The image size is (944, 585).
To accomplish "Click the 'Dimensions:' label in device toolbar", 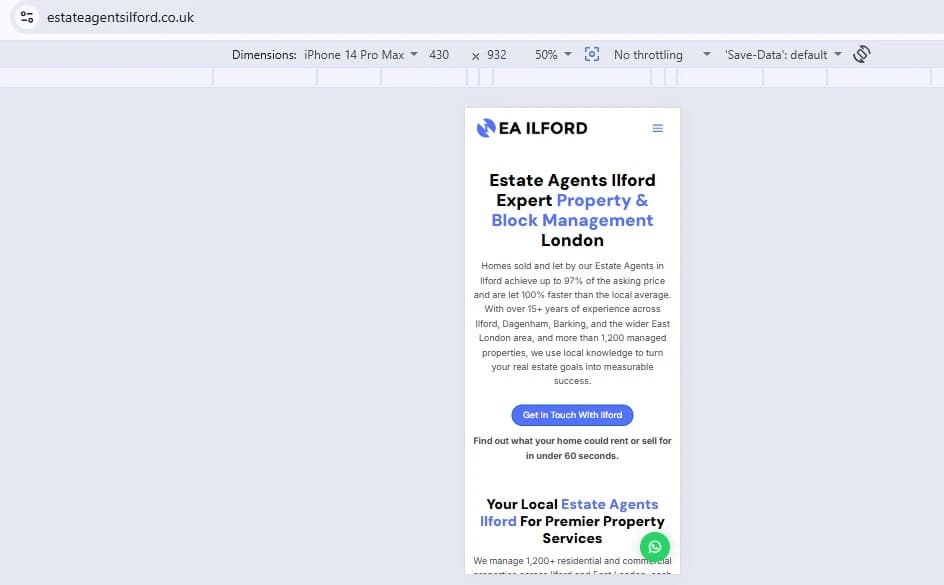I will [x=264, y=55].
